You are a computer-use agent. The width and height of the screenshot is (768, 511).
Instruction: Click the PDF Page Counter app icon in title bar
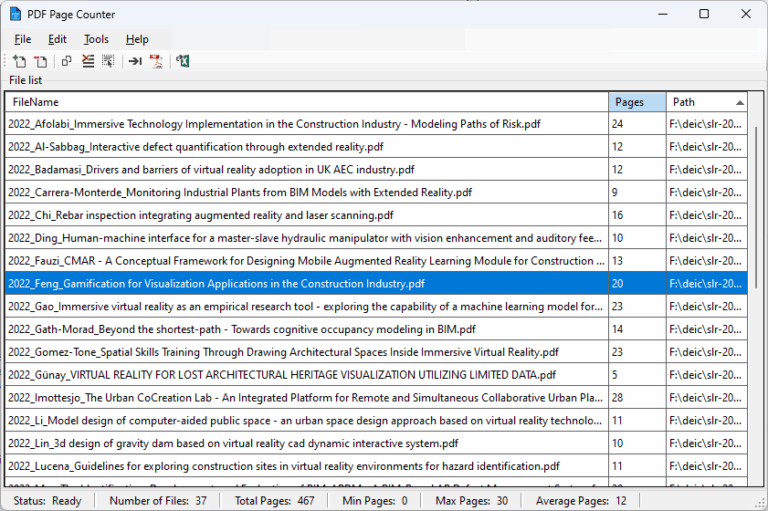[x=15, y=14]
